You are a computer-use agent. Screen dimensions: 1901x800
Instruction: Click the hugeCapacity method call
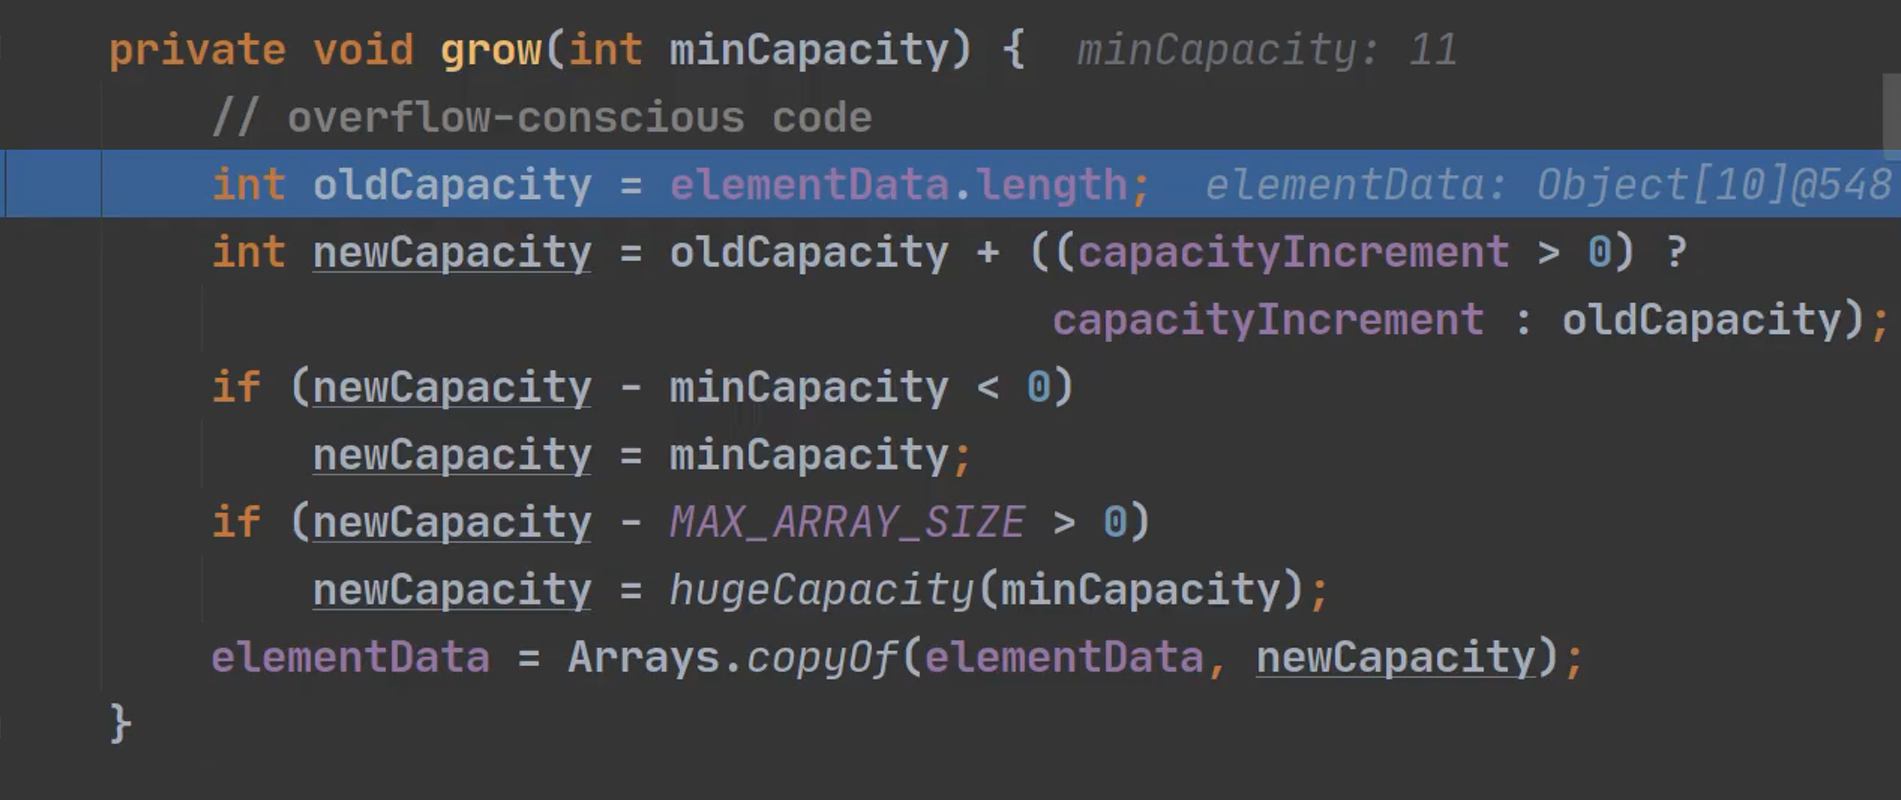click(821, 590)
